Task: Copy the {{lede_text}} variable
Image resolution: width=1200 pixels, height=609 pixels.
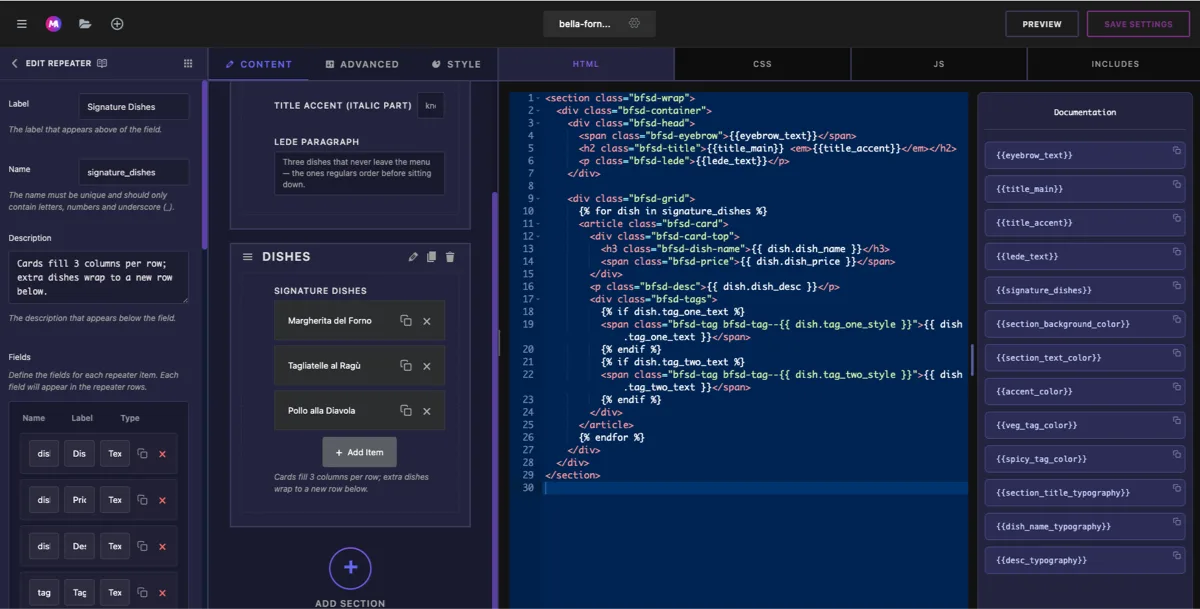Action: tap(1177, 251)
